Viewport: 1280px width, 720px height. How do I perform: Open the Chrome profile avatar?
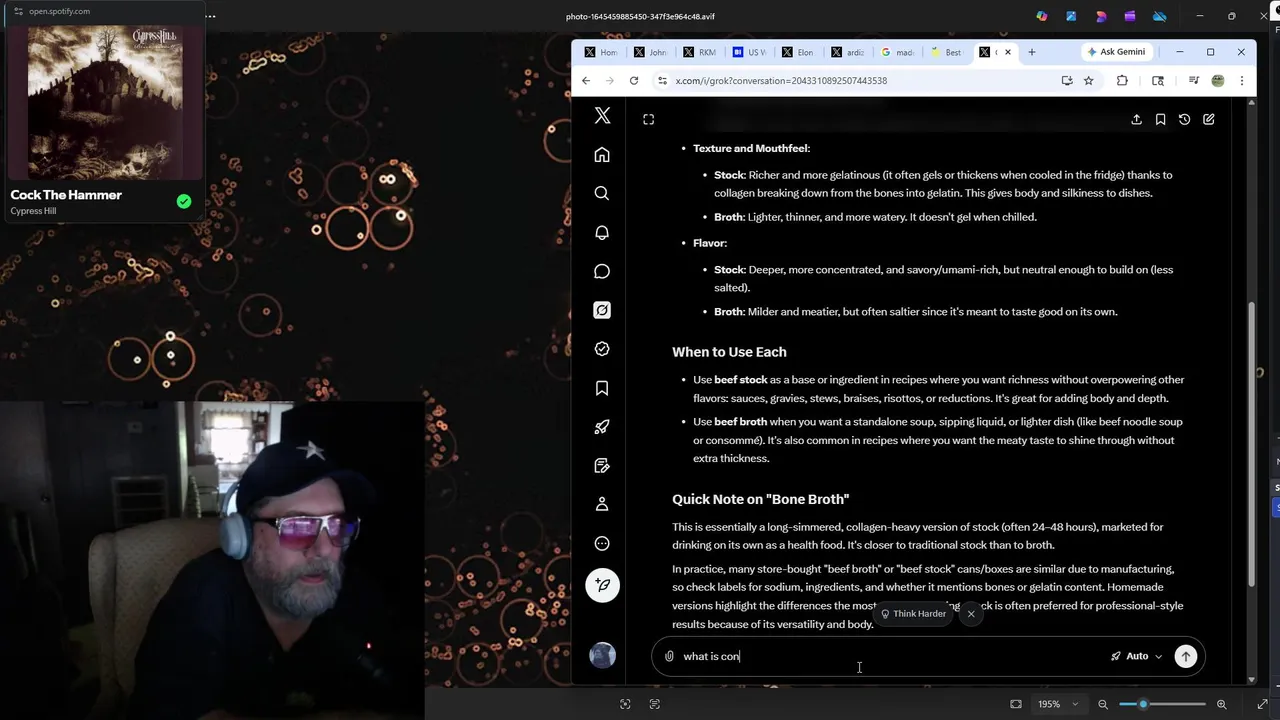point(1218,81)
